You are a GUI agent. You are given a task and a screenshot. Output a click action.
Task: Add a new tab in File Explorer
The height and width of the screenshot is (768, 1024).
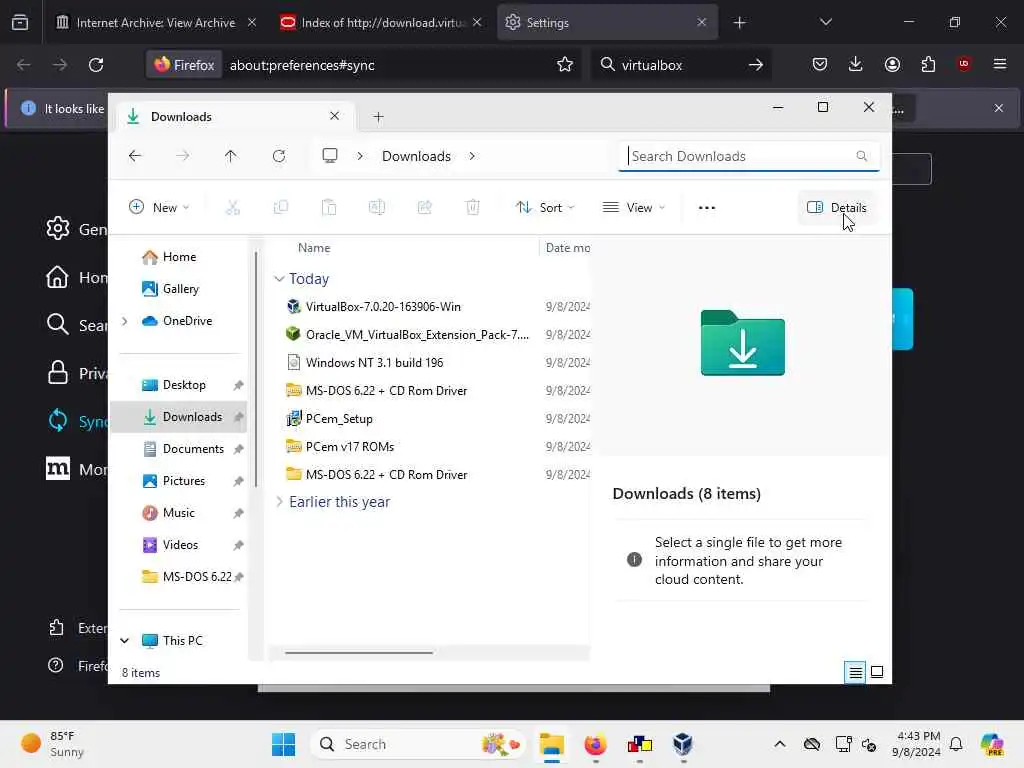point(378,117)
